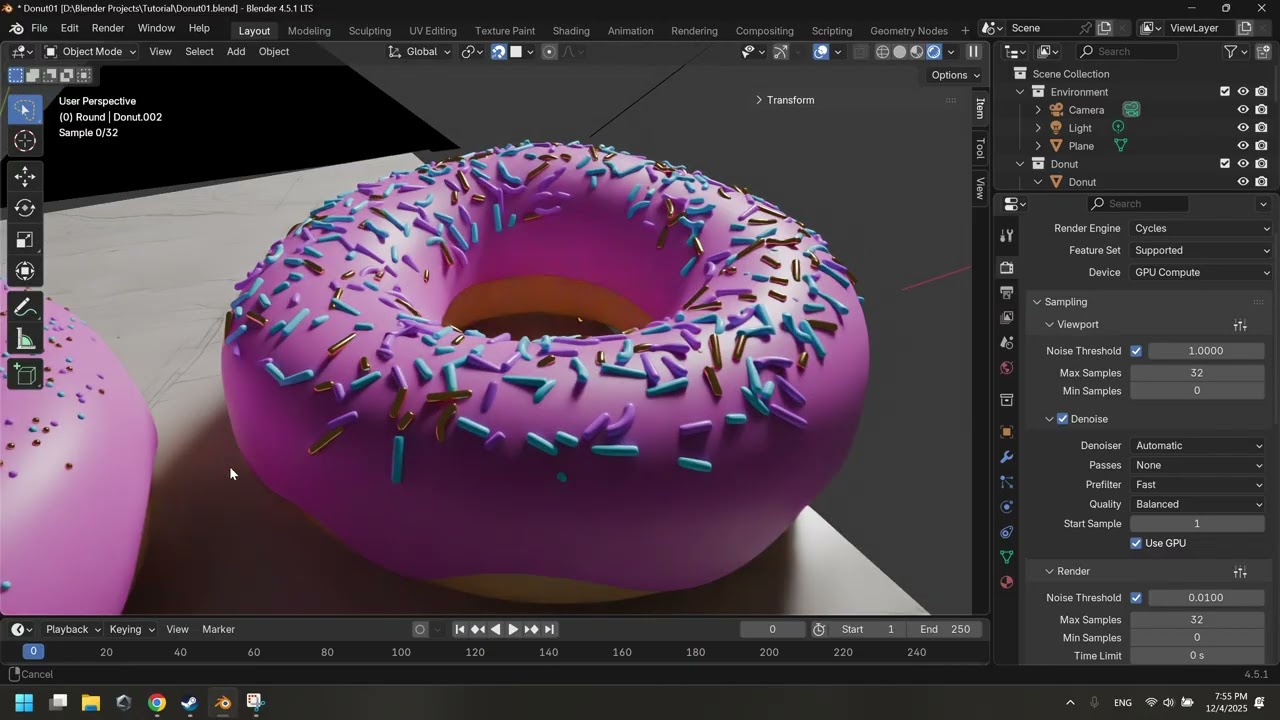Open the Physics properties tab
1280x720 pixels.
point(1007,507)
